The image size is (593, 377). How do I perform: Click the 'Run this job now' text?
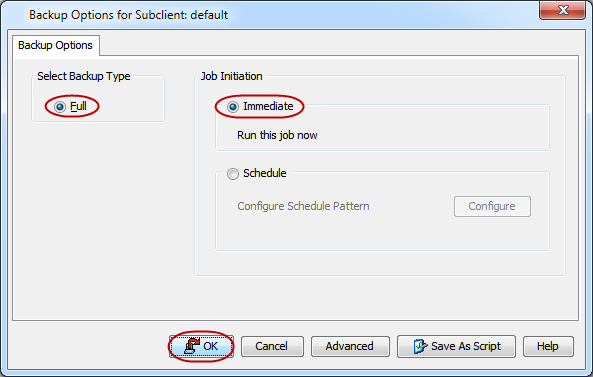277,135
